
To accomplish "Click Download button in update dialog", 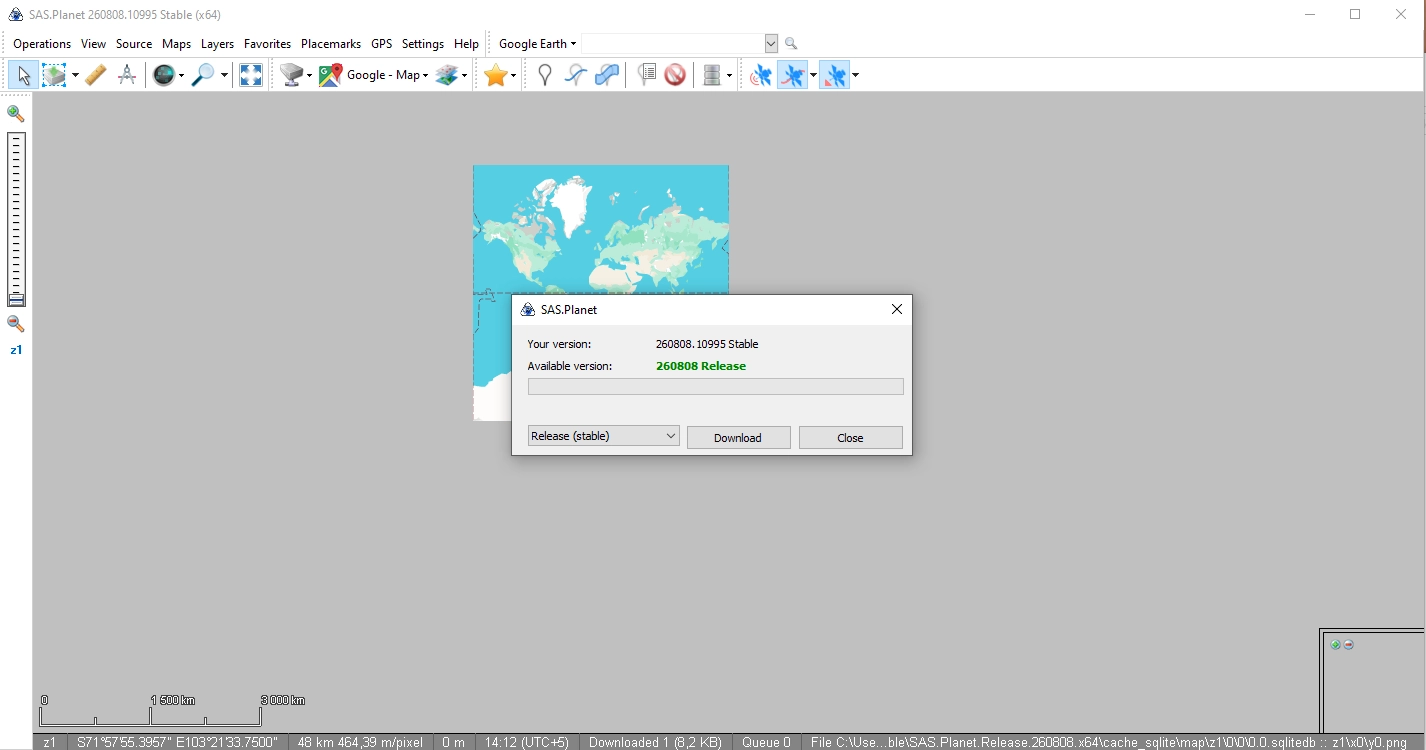I will 739,438.
